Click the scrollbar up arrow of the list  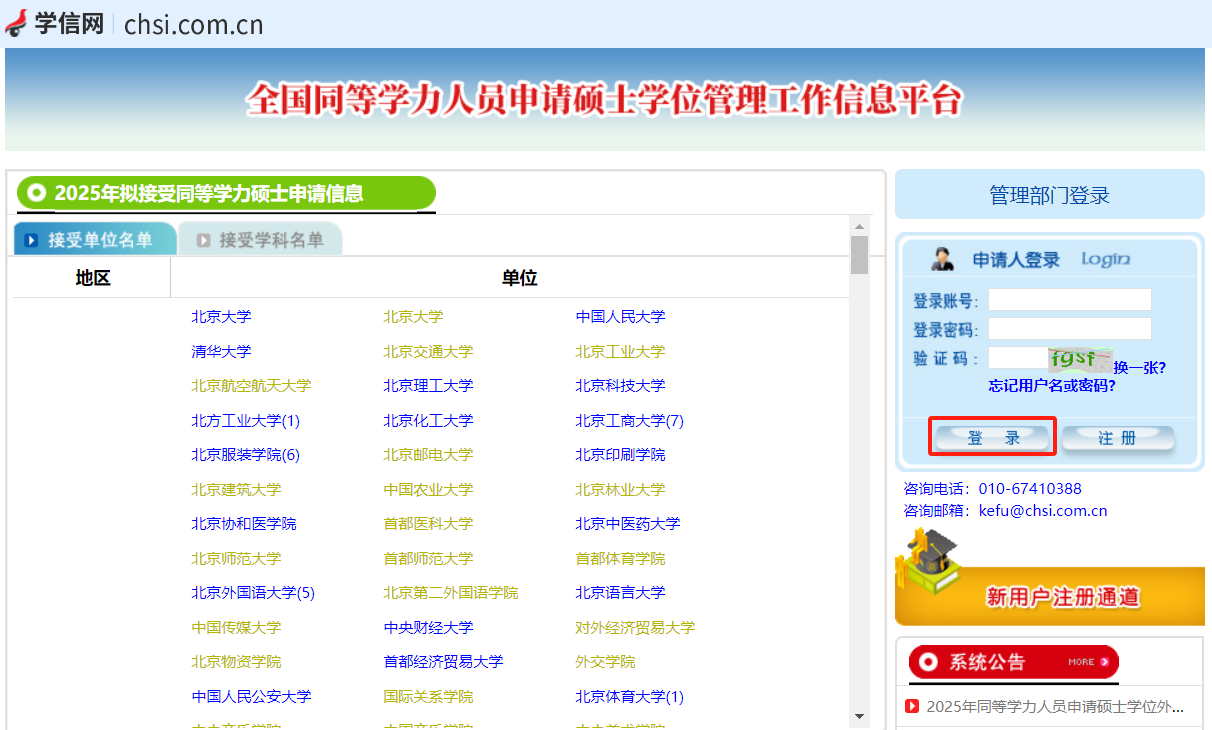859,226
